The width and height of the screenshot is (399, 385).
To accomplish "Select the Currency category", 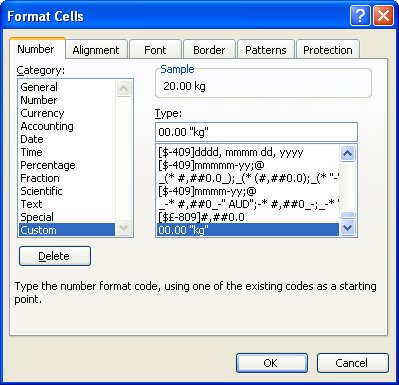I will [42, 113].
